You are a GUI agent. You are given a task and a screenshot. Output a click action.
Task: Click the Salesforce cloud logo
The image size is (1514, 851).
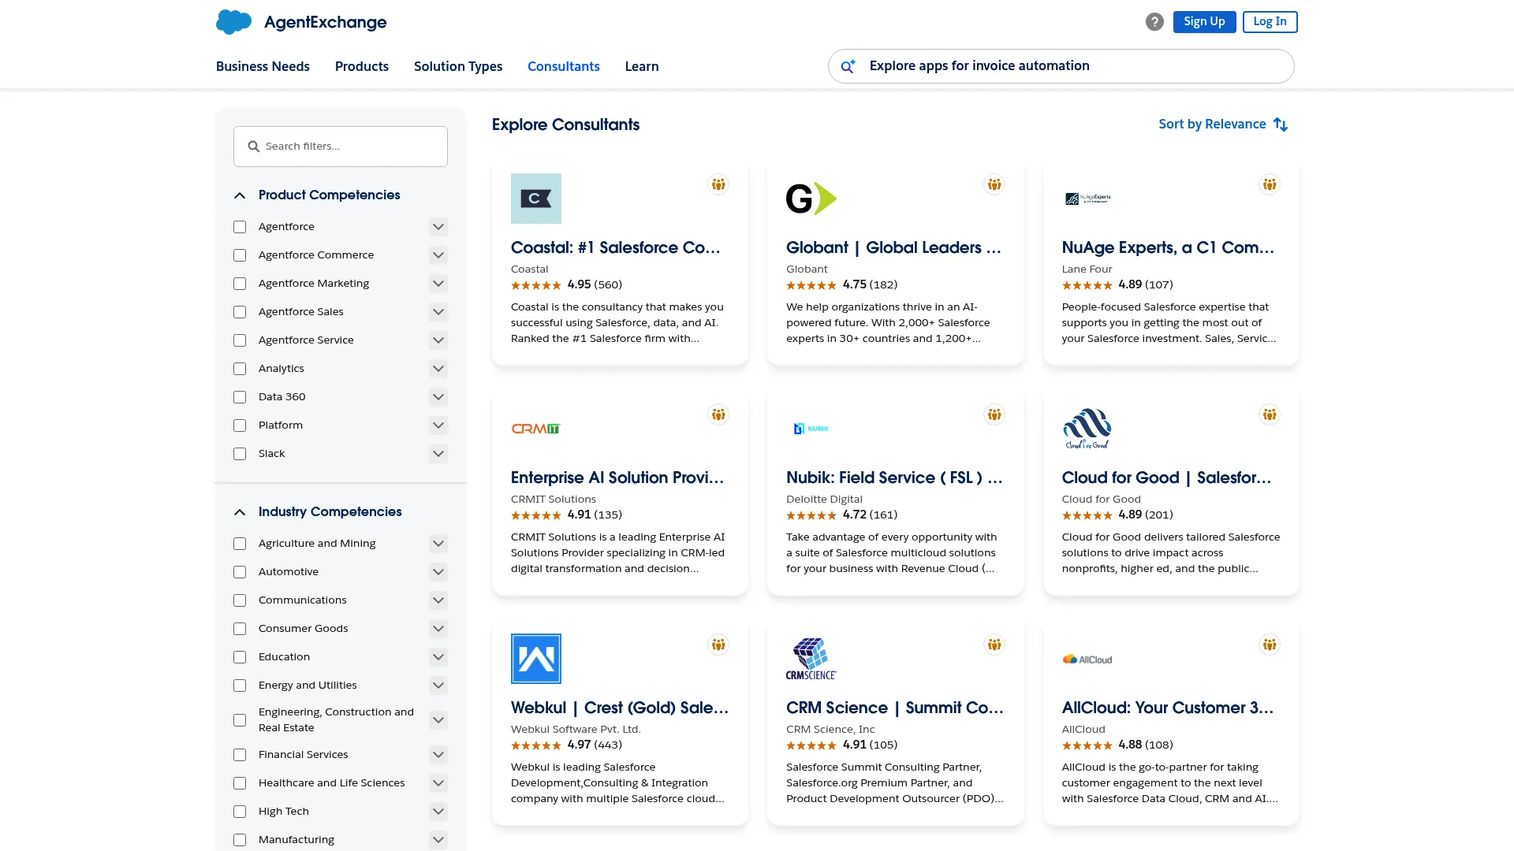(234, 22)
